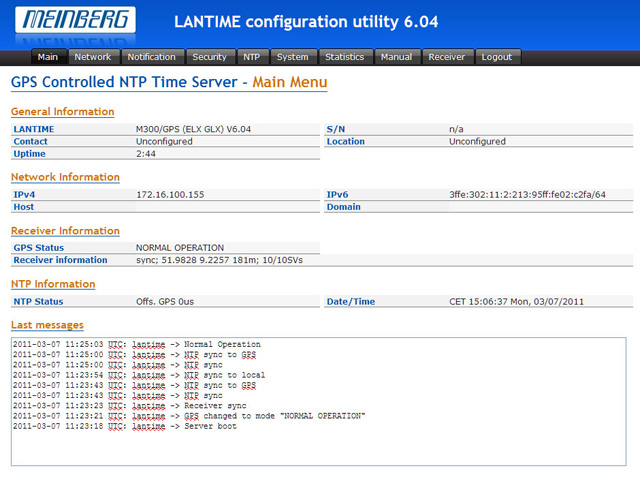Click the Network Information heading
This screenshot has height=477, width=640.
point(65,177)
